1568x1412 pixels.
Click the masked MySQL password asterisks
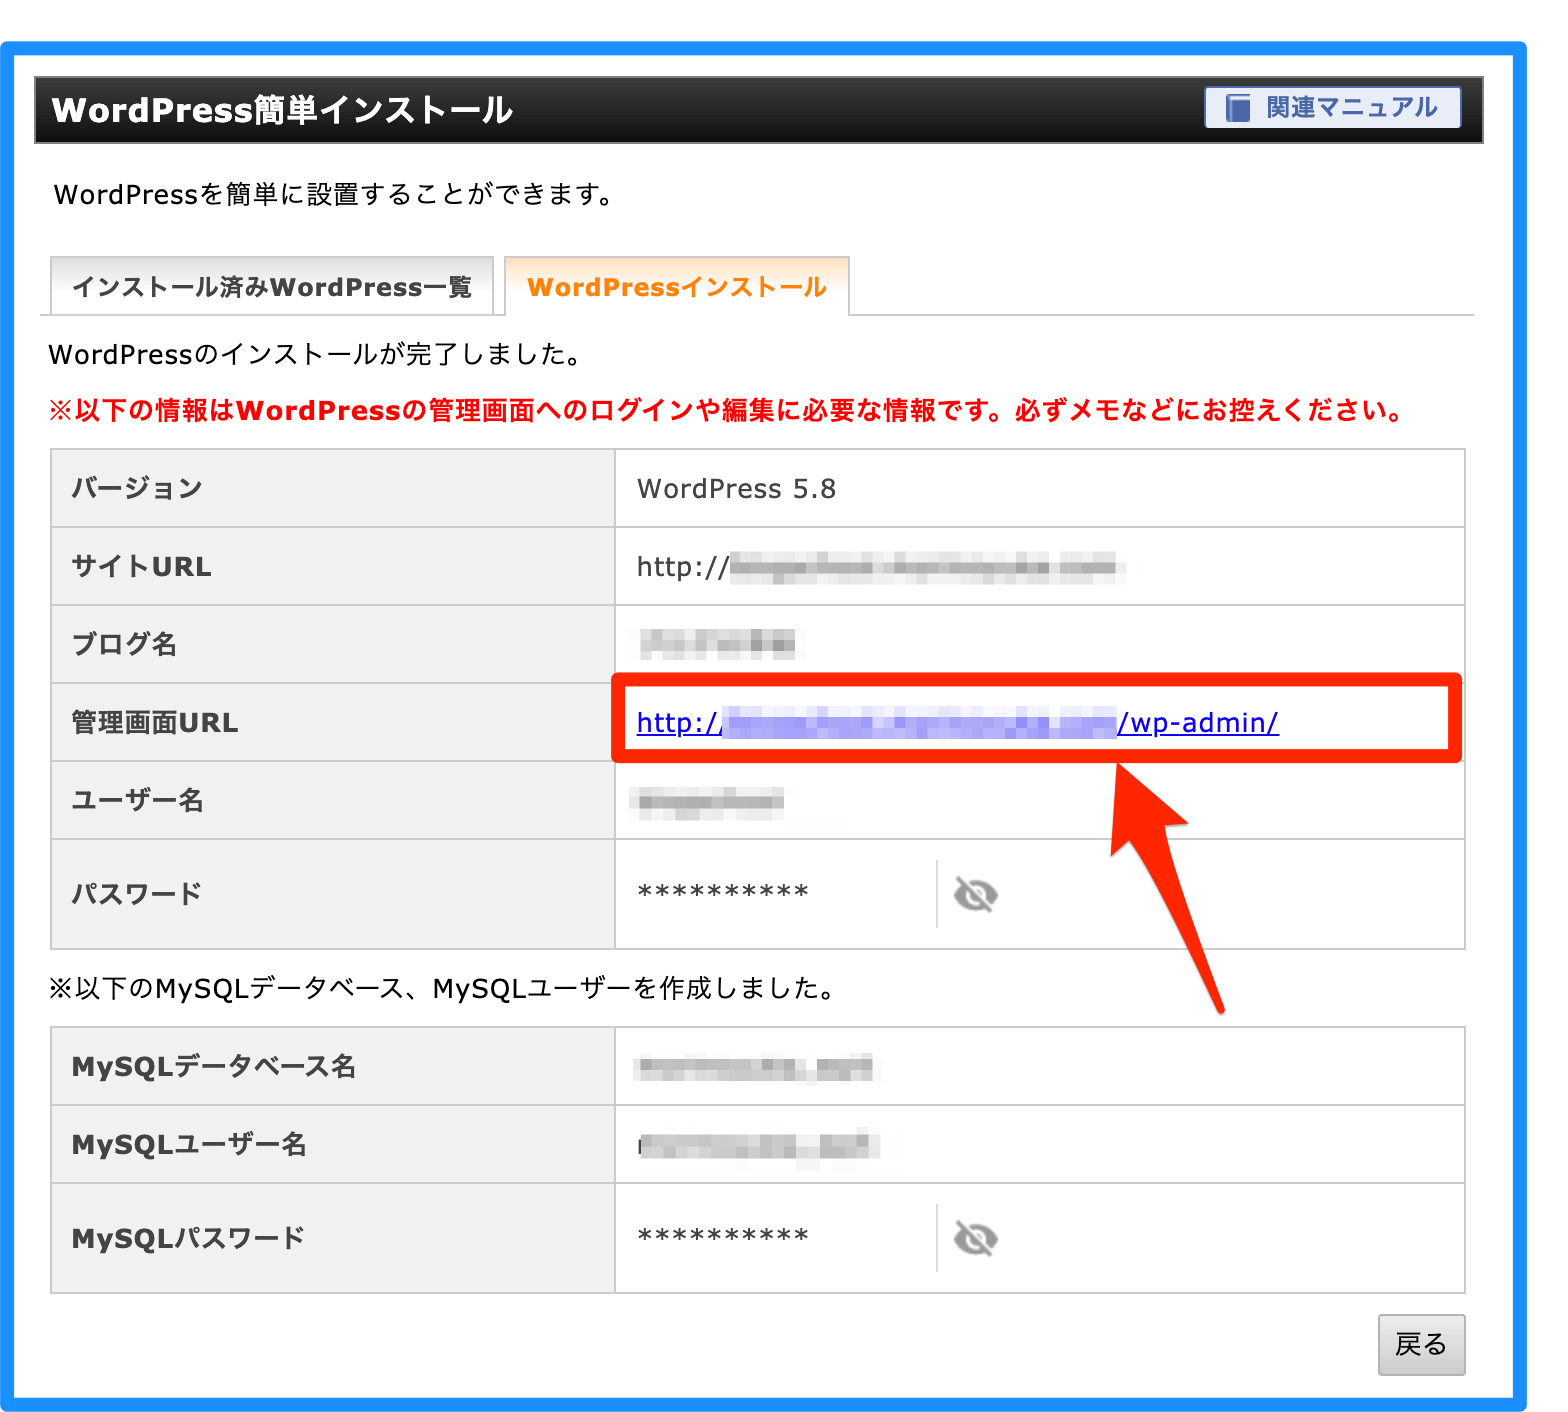point(723,1236)
